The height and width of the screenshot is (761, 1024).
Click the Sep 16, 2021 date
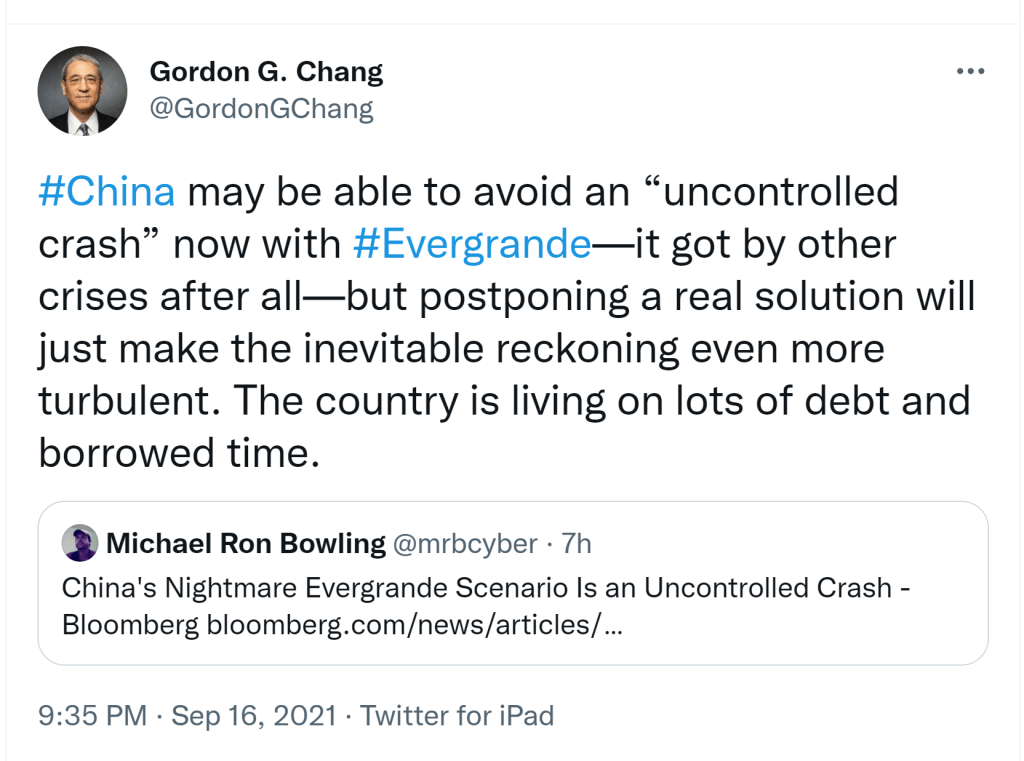coord(254,716)
